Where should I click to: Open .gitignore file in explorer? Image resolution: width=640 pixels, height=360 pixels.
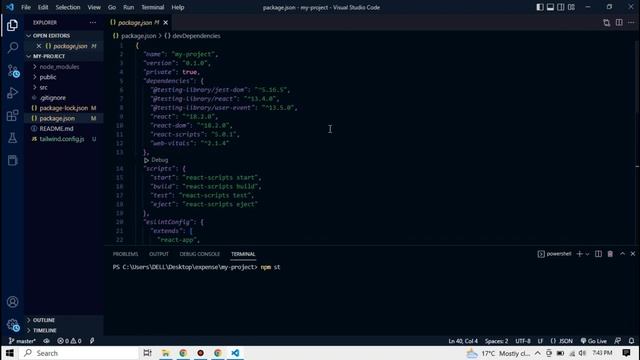tap(53, 98)
